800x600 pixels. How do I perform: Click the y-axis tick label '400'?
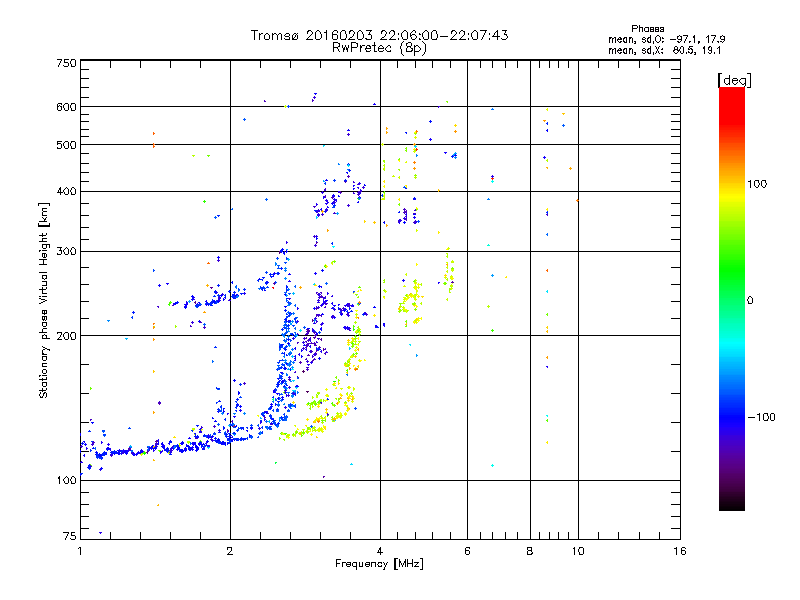[x=67, y=192]
